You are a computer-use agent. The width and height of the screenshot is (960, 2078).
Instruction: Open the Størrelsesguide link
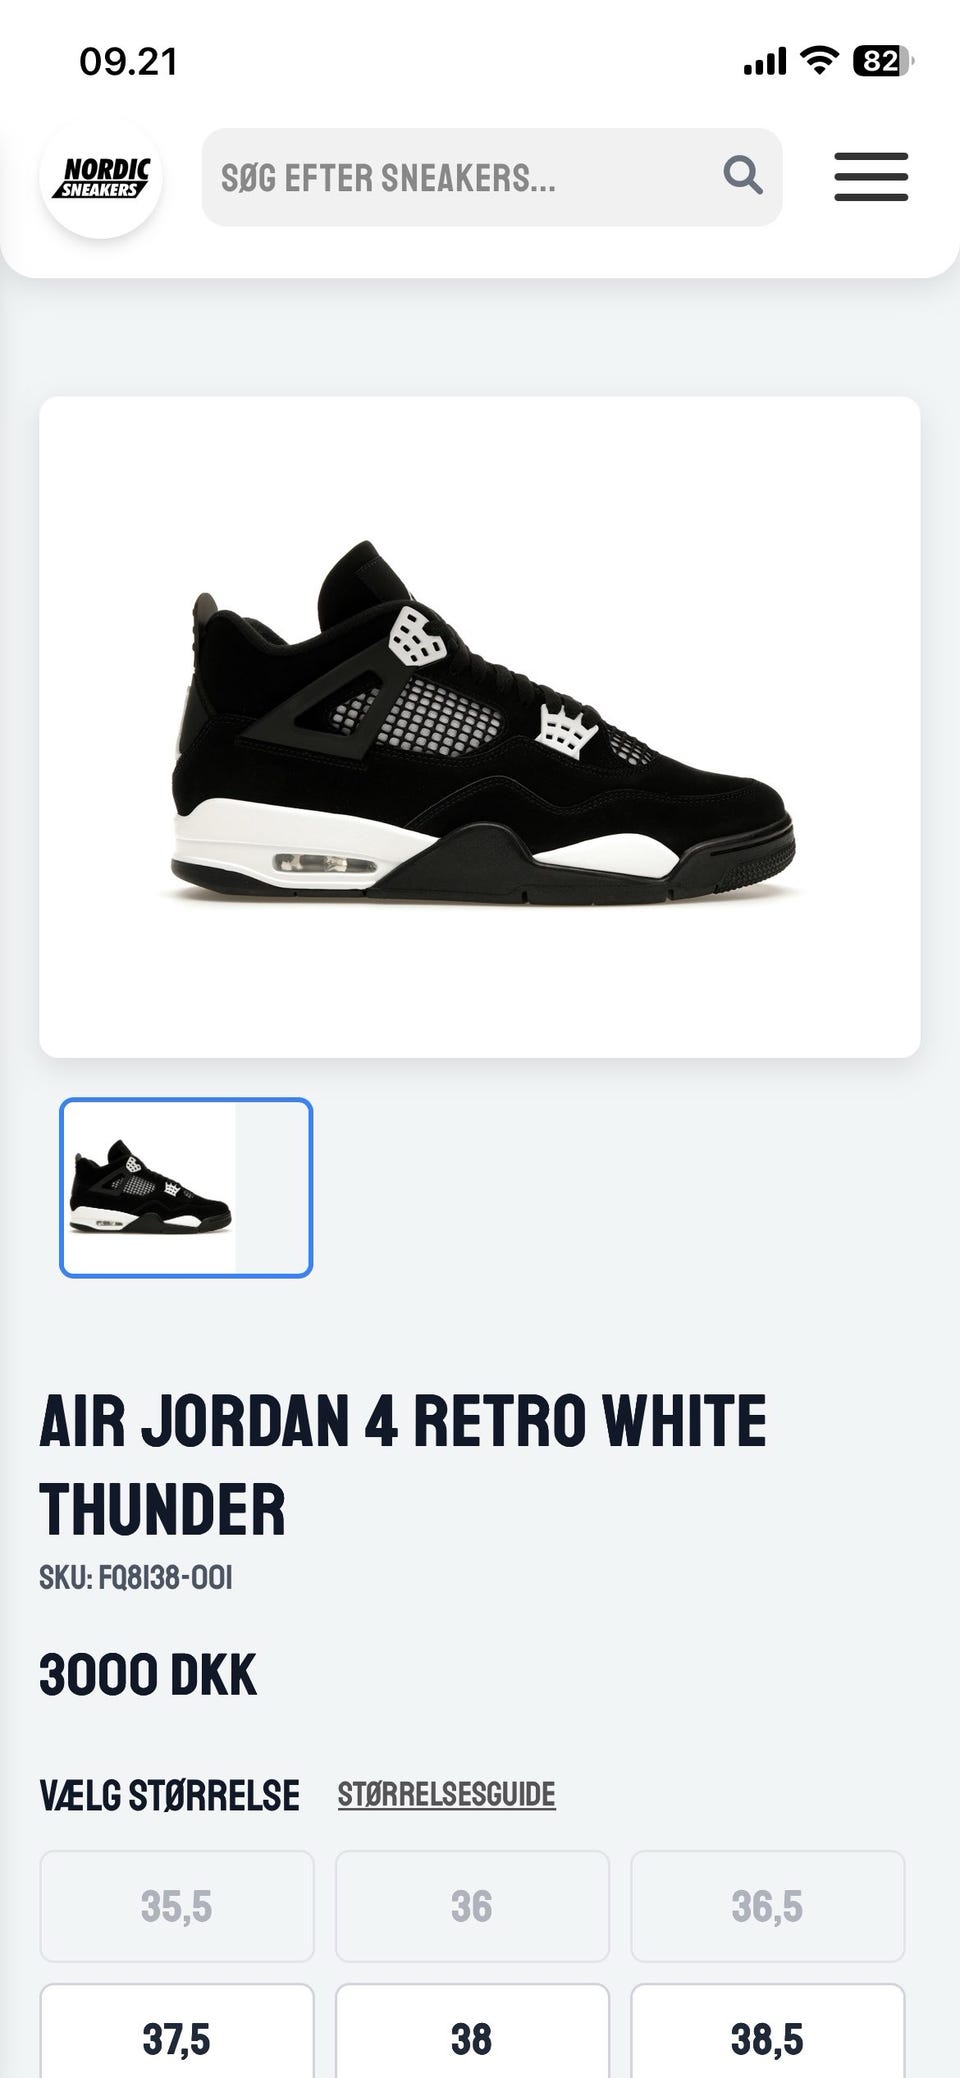click(446, 1794)
